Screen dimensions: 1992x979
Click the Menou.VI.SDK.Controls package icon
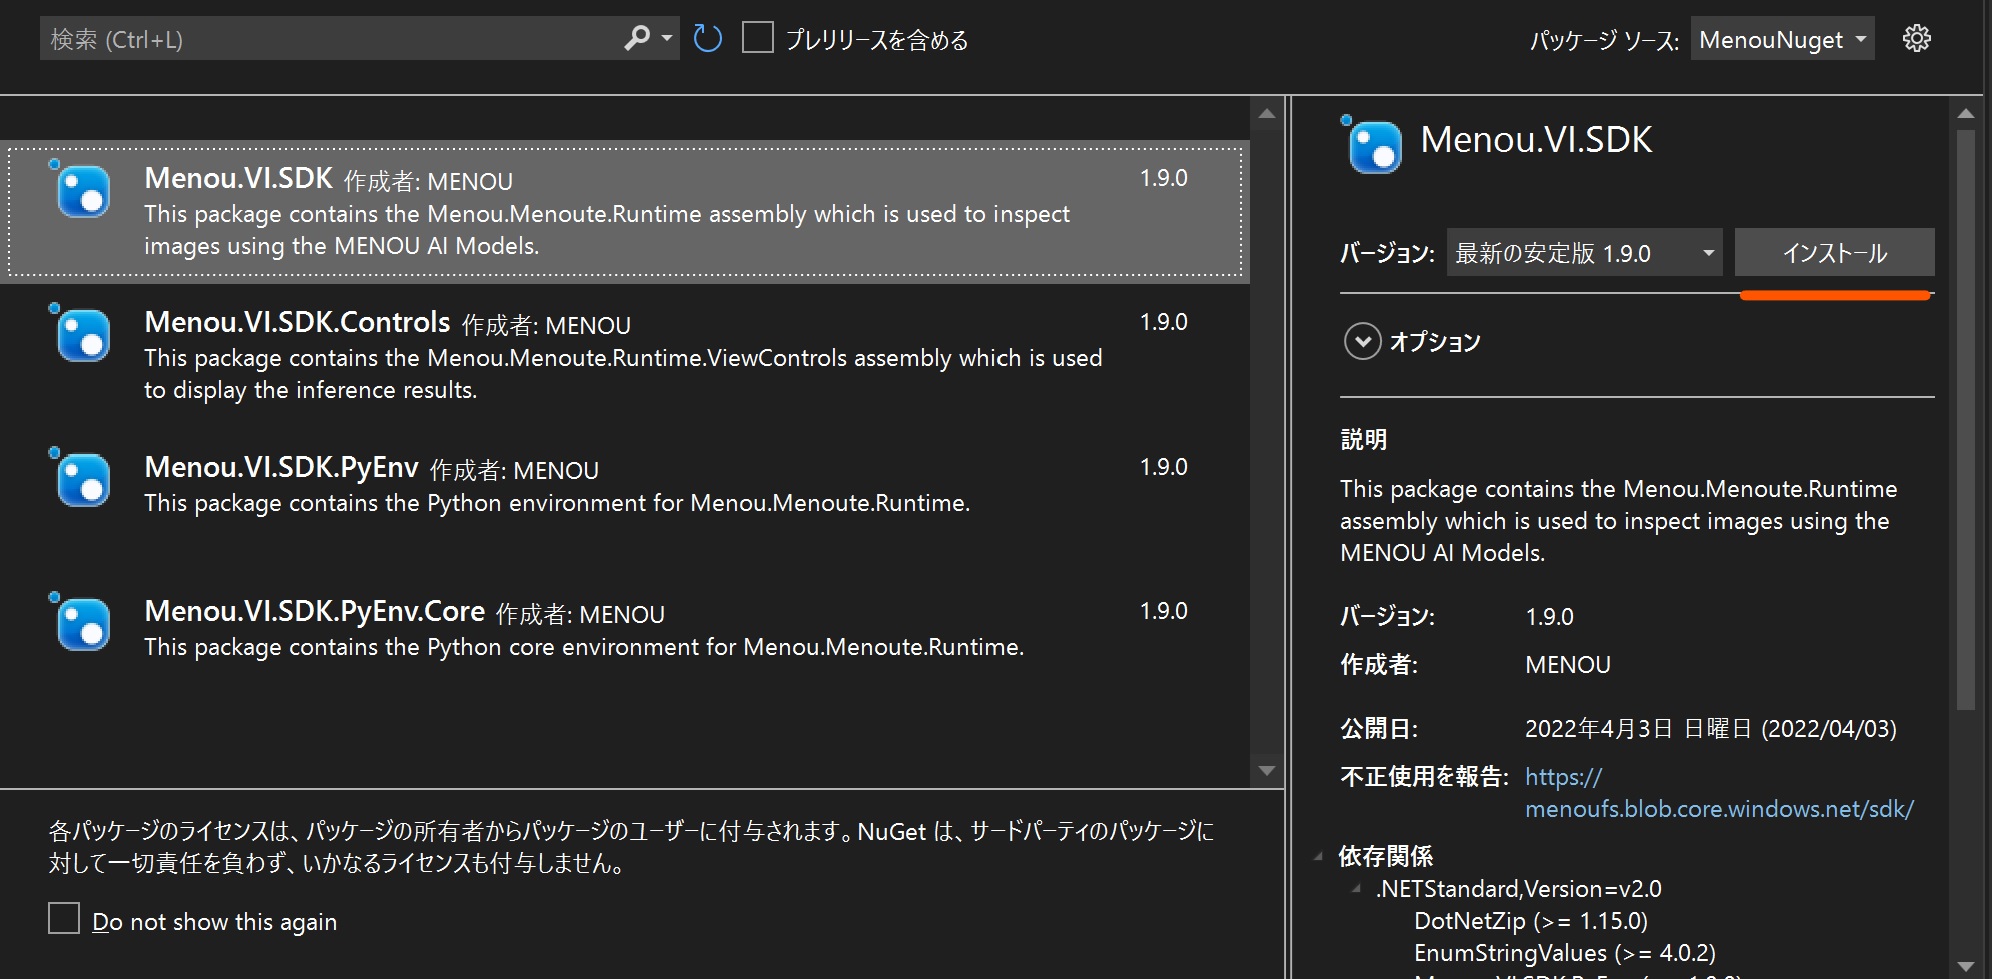[82, 335]
